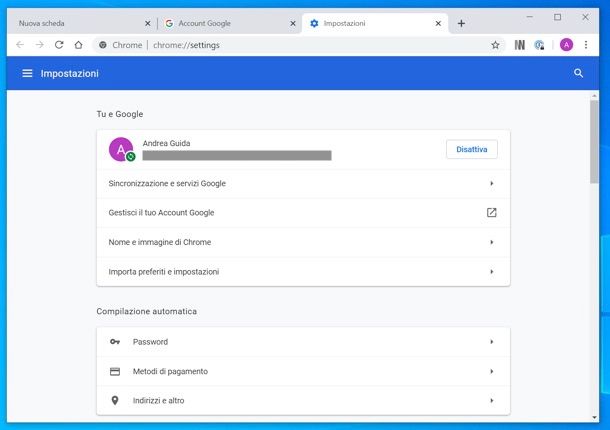Click the browser back arrow

point(20,45)
